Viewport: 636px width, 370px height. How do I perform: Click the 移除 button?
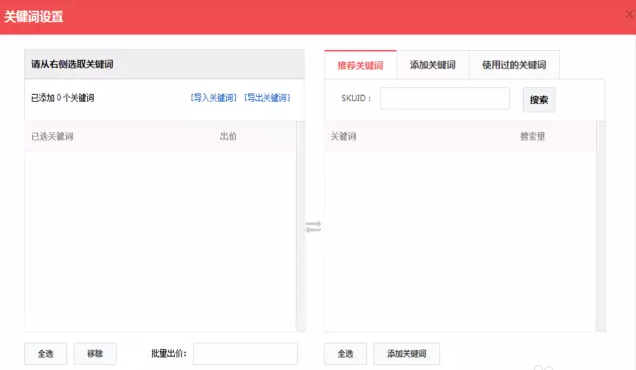tap(95, 354)
